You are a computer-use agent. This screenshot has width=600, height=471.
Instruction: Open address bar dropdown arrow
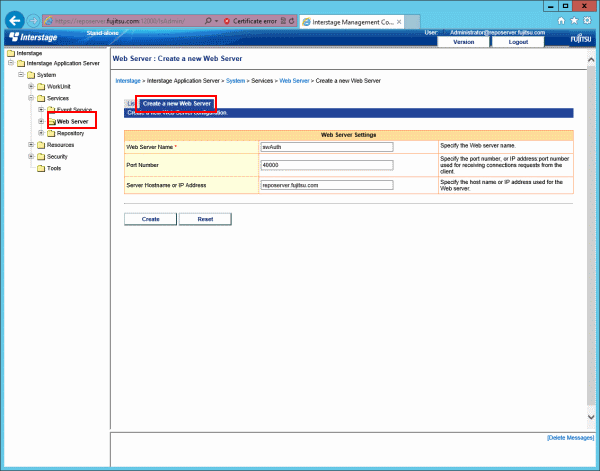tap(217, 21)
